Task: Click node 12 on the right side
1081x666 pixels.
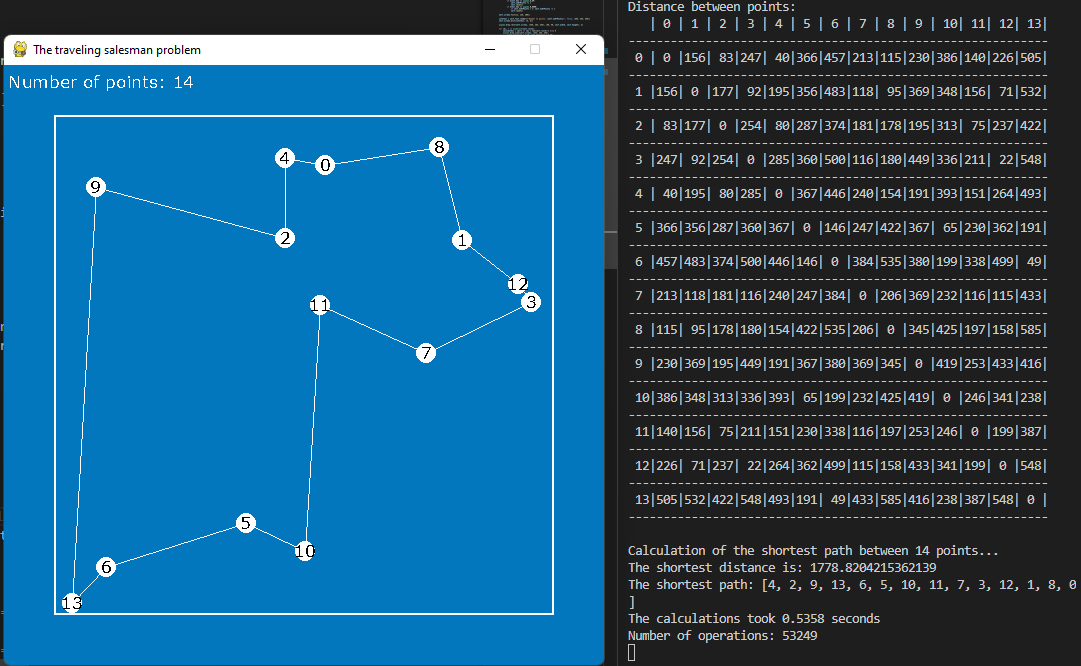Action: coord(519,284)
